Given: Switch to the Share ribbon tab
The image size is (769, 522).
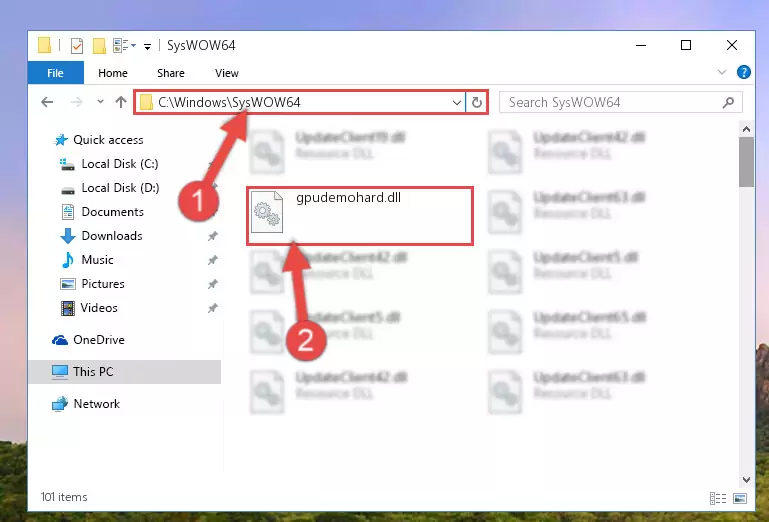Looking at the screenshot, I should (171, 73).
